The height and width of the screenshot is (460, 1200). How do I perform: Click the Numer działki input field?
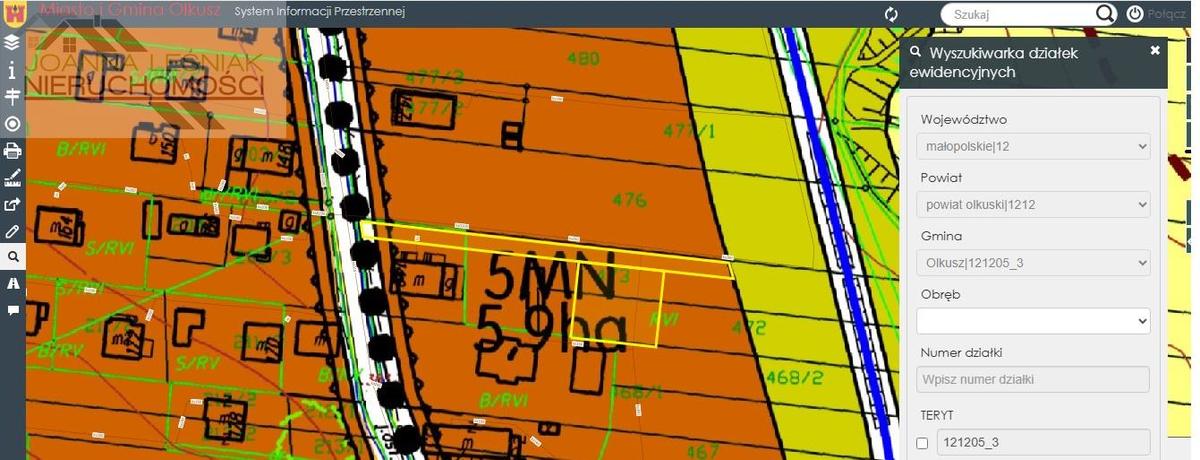point(1033,379)
